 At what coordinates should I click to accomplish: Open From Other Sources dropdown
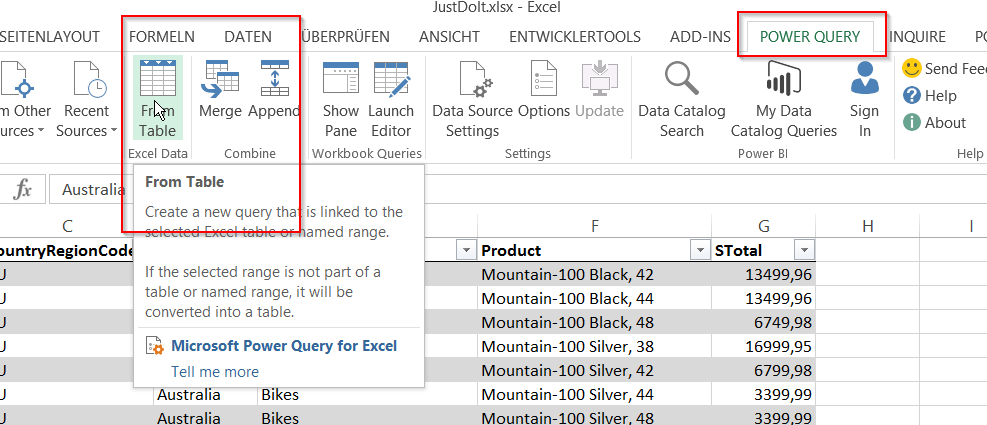coord(24,101)
